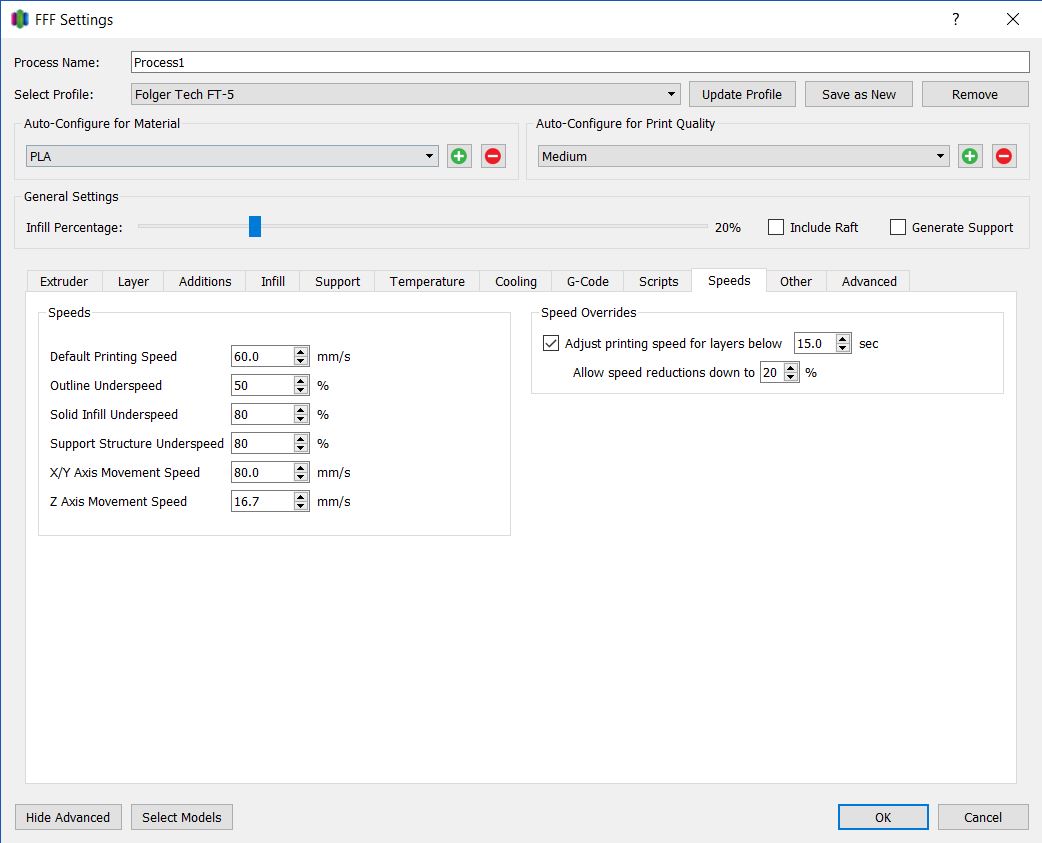Remove the Medium print quality preset

pyautogui.click(x=1004, y=156)
